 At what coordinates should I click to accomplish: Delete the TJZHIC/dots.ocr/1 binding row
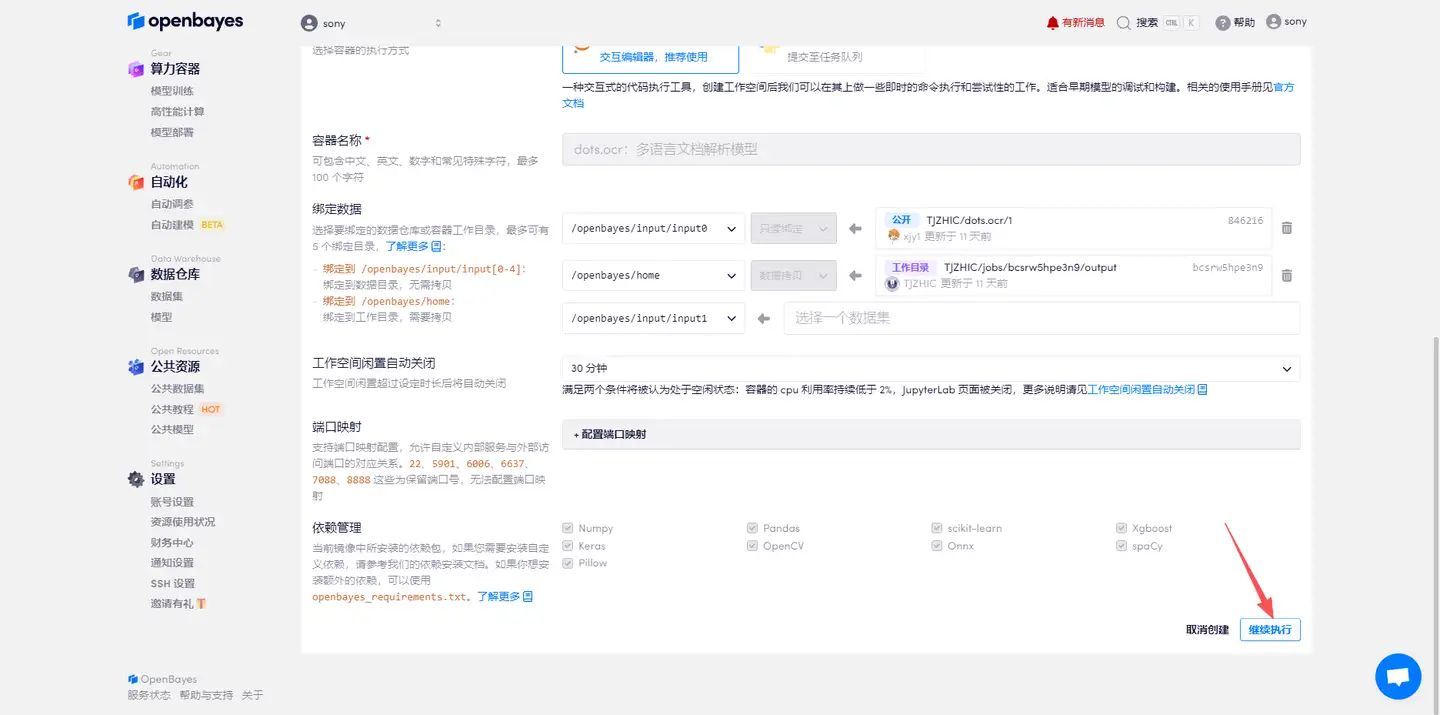coord(1287,228)
